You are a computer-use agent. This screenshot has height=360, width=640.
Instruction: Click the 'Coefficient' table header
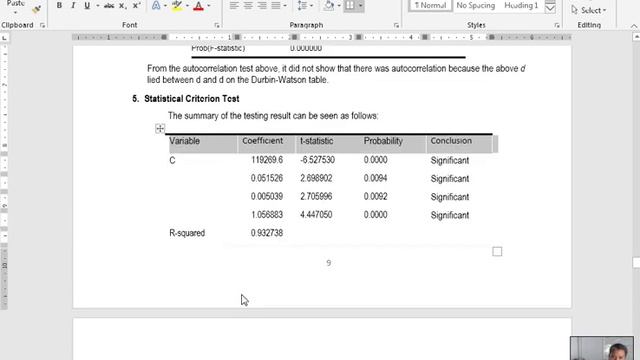point(262,141)
